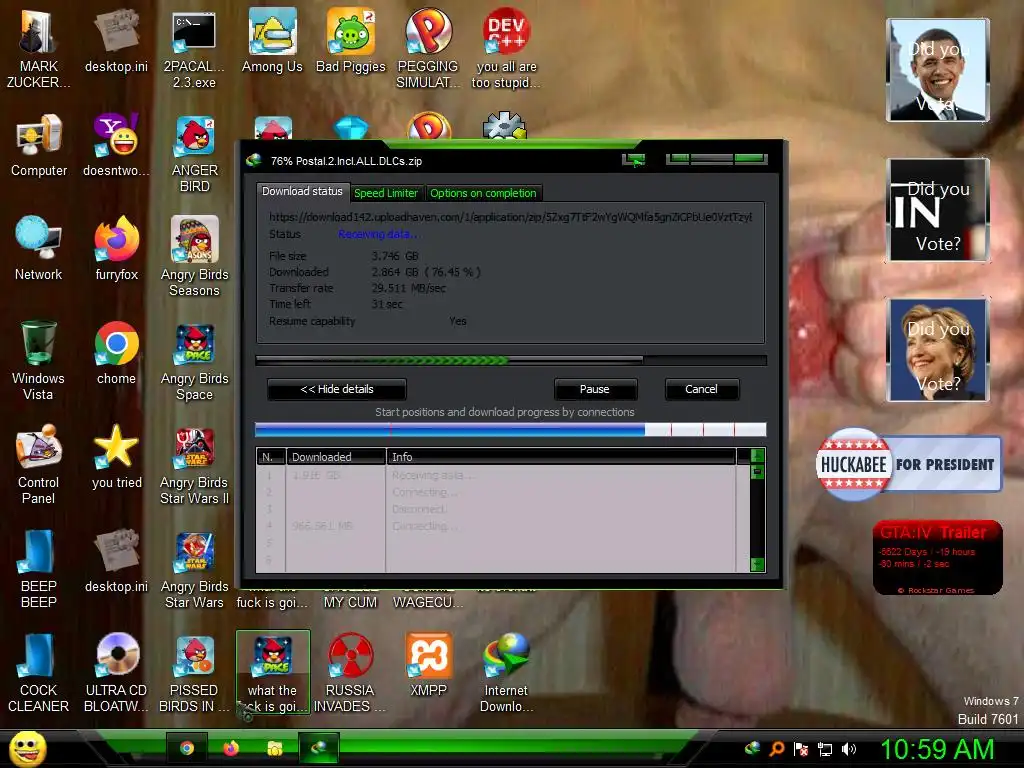Open the 2PACAL 2.3.exe console icon
1024x768 pixels.
194,49
